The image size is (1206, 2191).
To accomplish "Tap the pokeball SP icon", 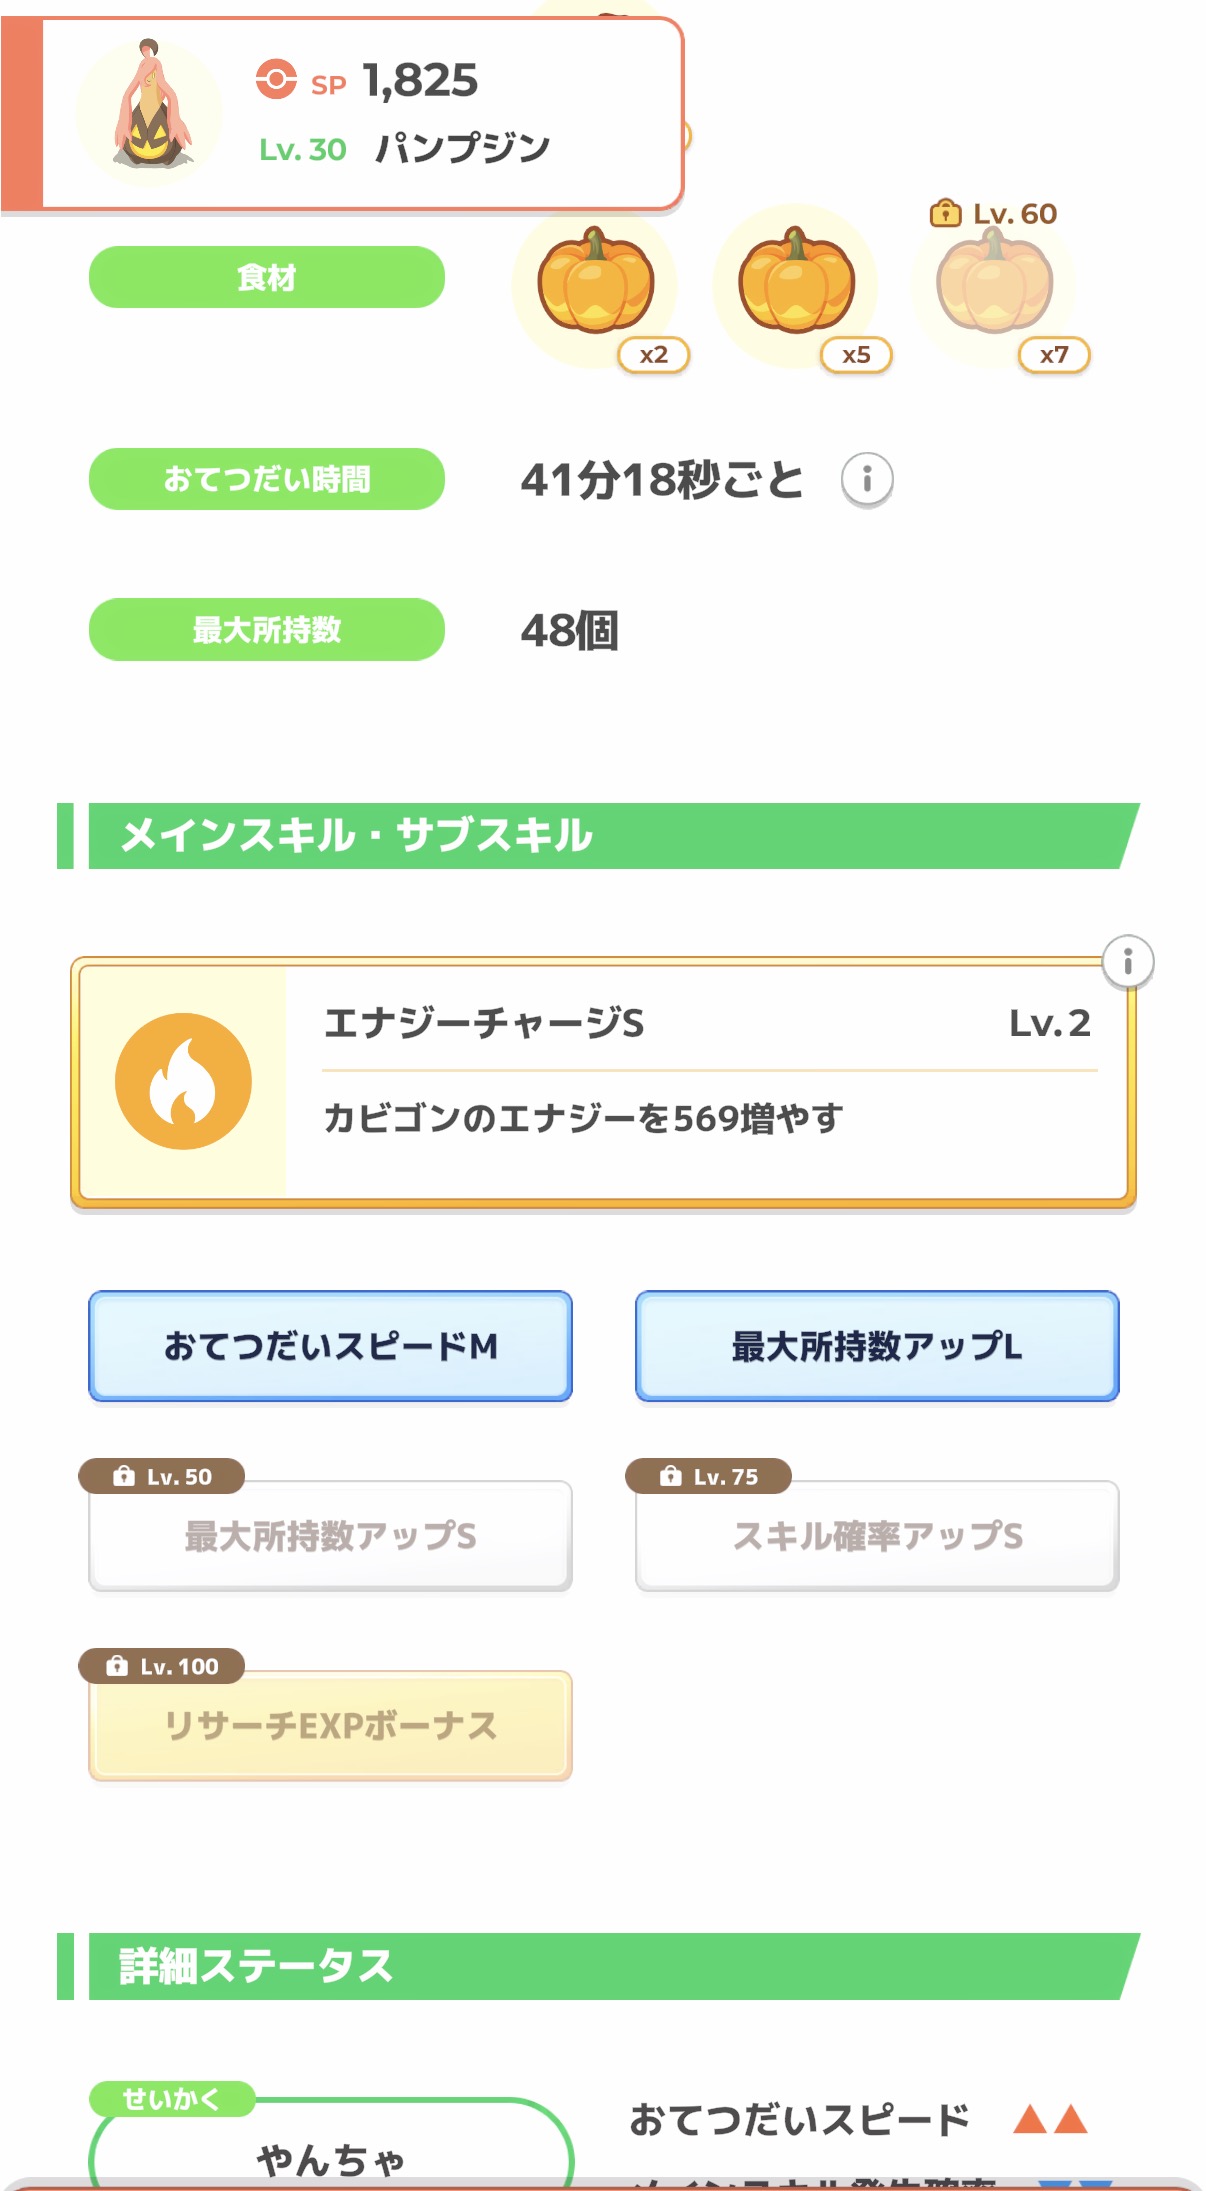I will coord(276,80).
